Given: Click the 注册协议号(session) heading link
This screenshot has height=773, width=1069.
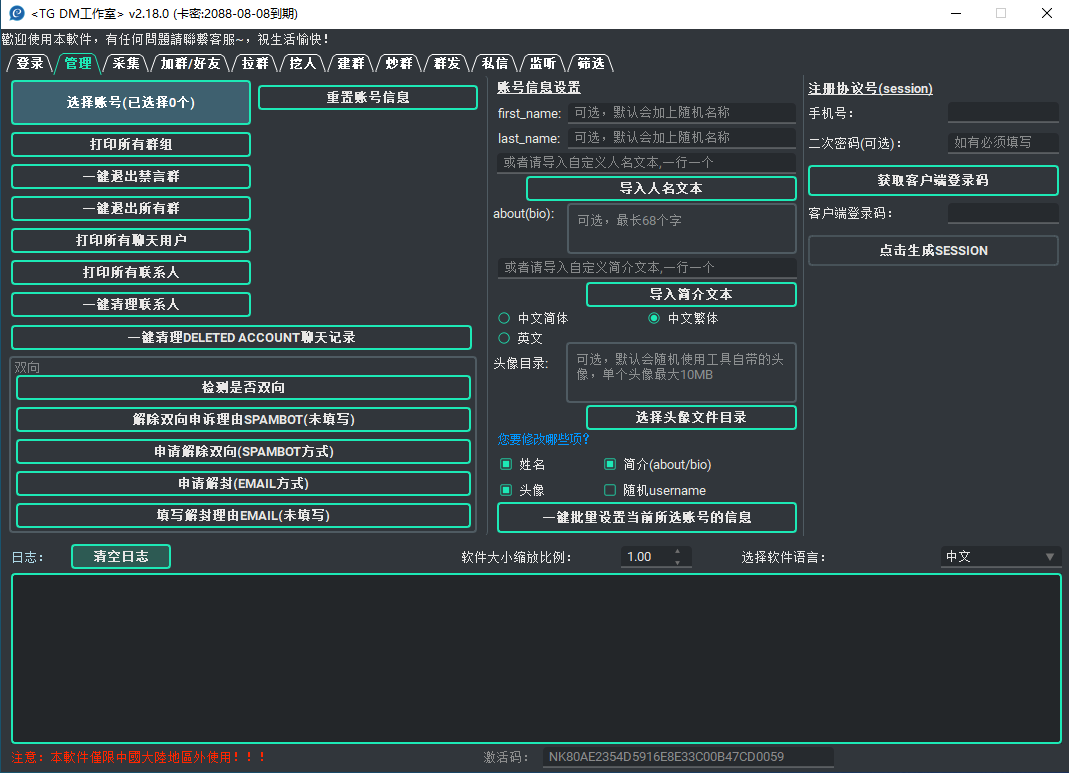Looking at the screenshot, I should pyautogui.click(x=871, y=89).
